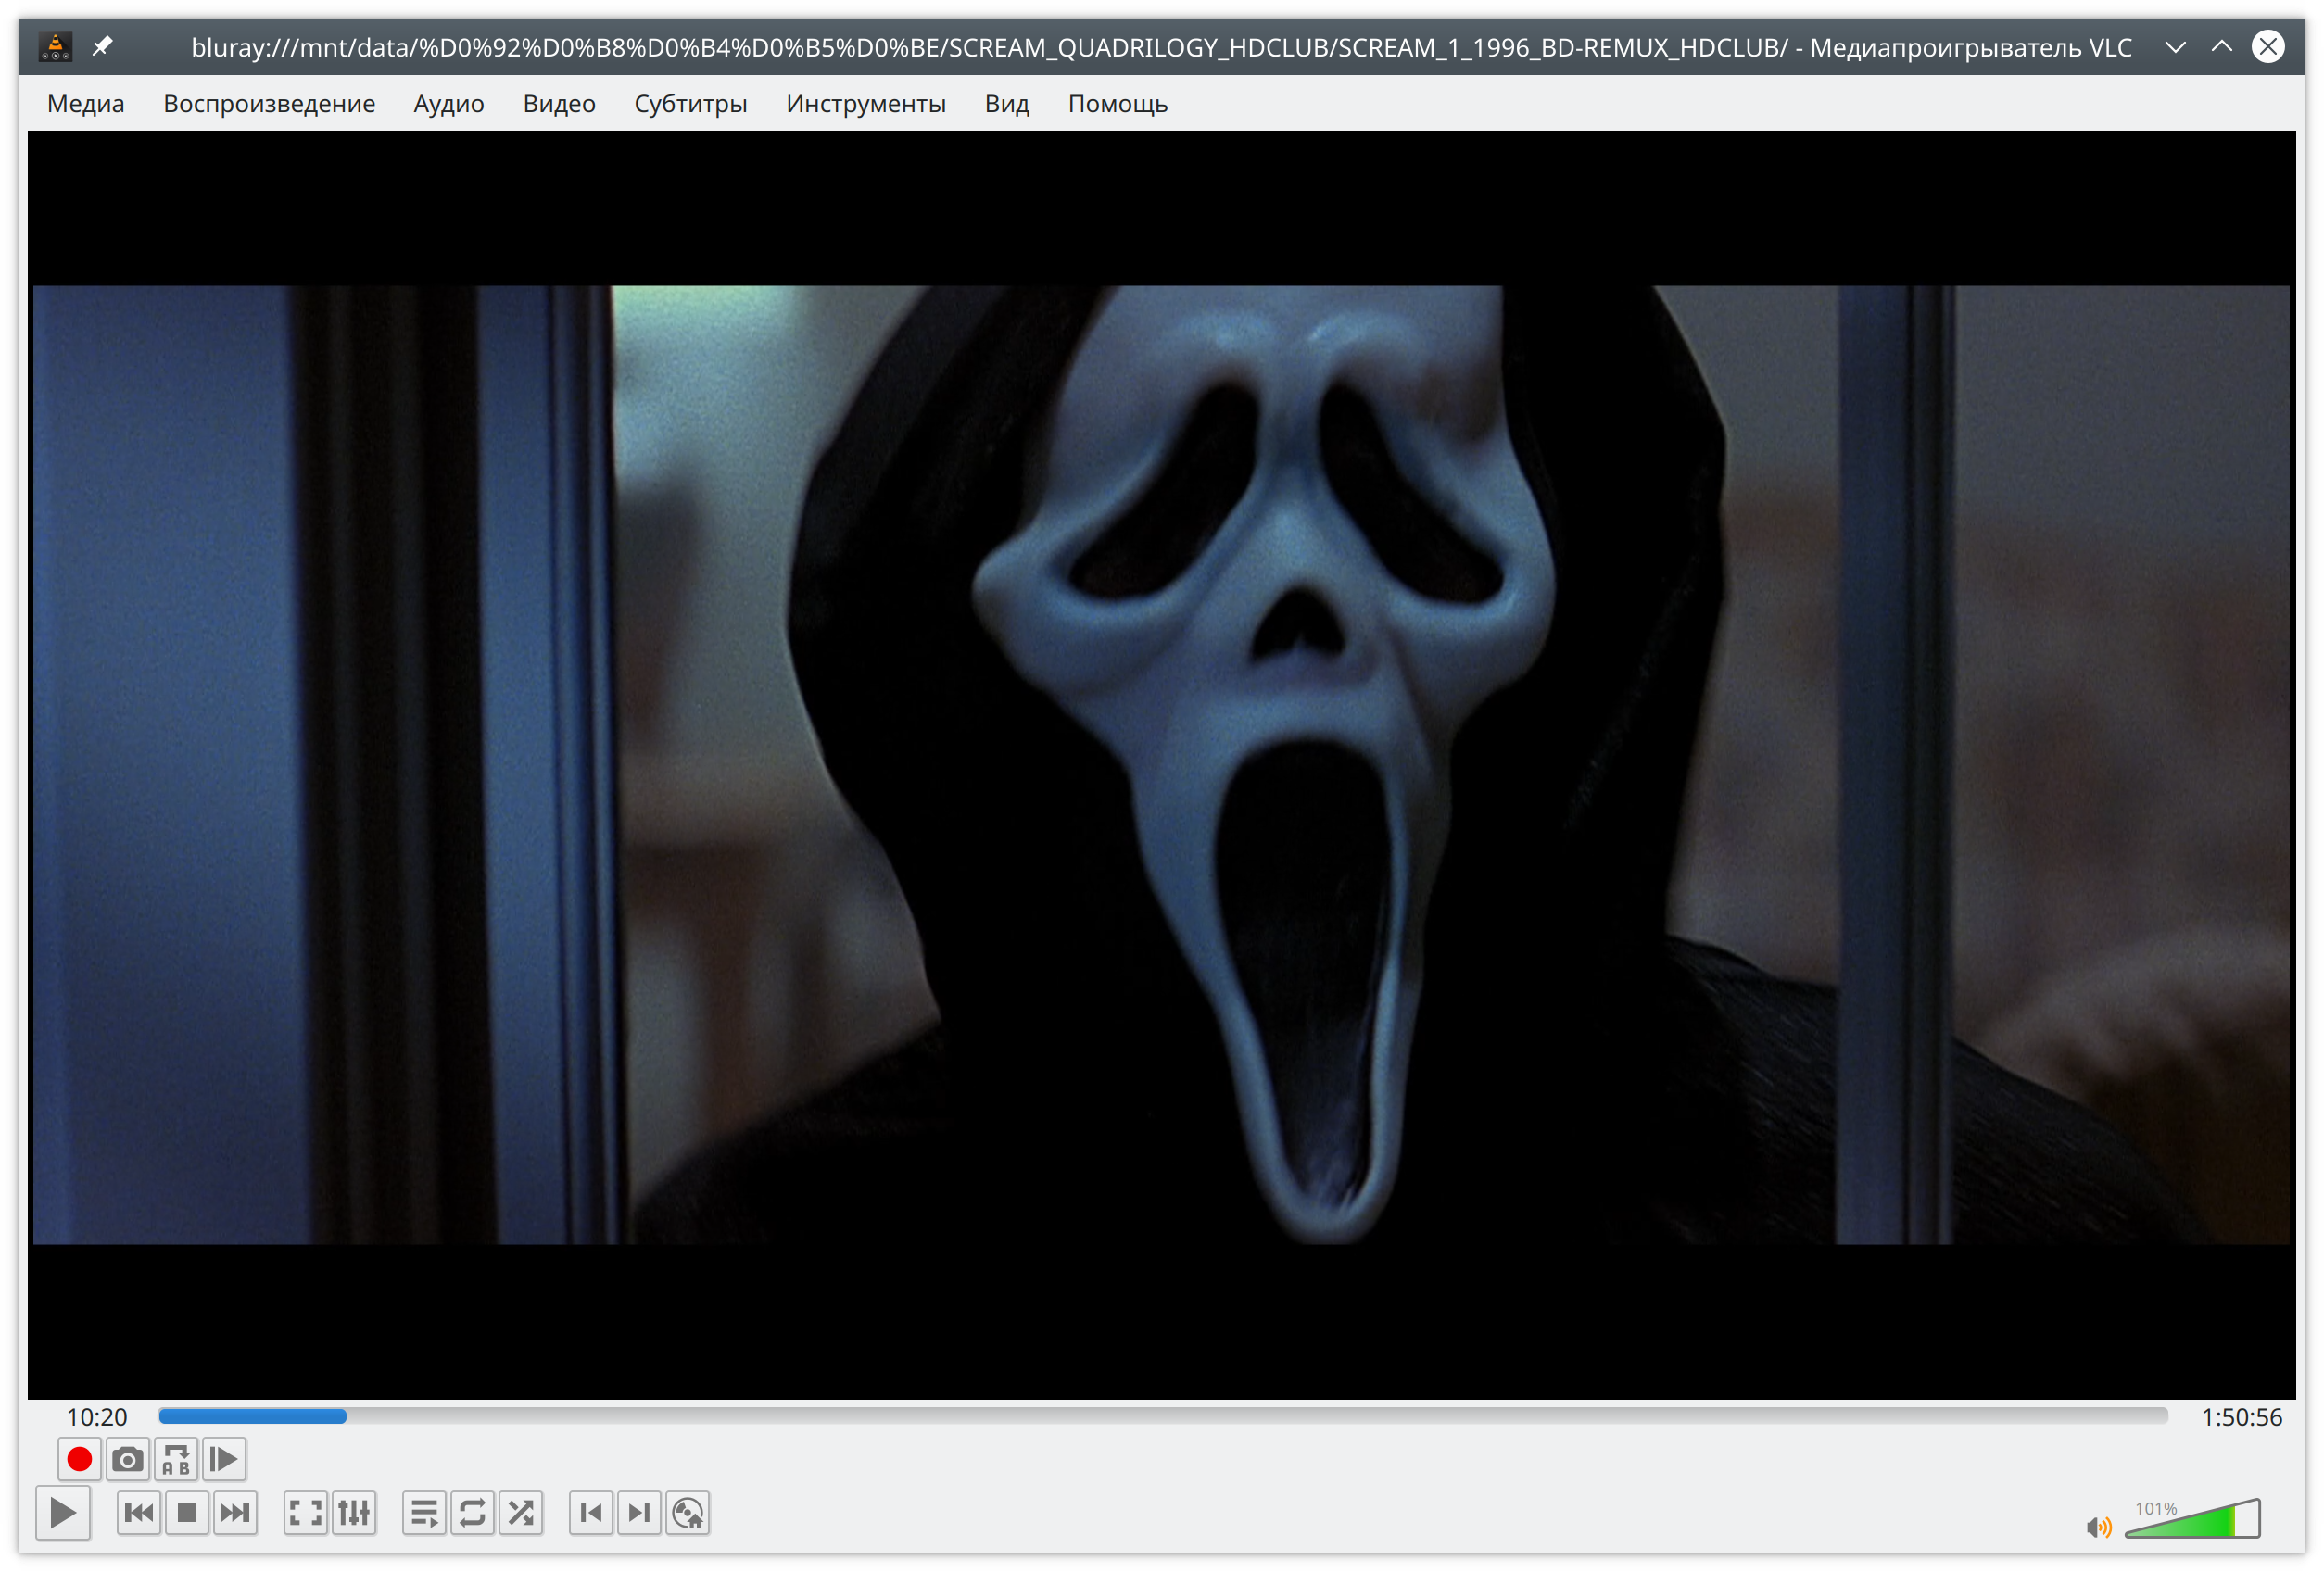The image size is (2324, 1572).
Task: Advance frame by frame
Action: (224, 1459)
